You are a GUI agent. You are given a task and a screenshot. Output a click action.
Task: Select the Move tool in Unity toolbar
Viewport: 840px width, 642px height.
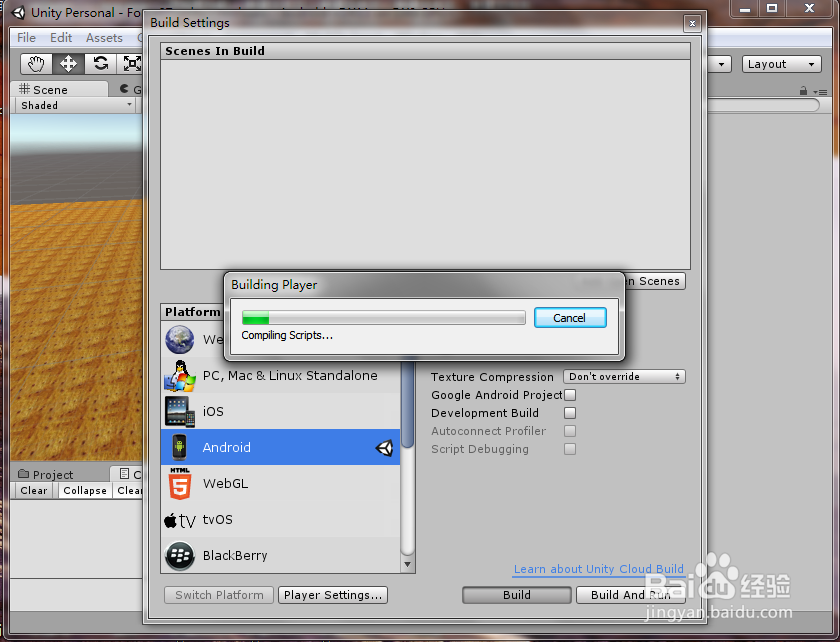tap(68, 64)
